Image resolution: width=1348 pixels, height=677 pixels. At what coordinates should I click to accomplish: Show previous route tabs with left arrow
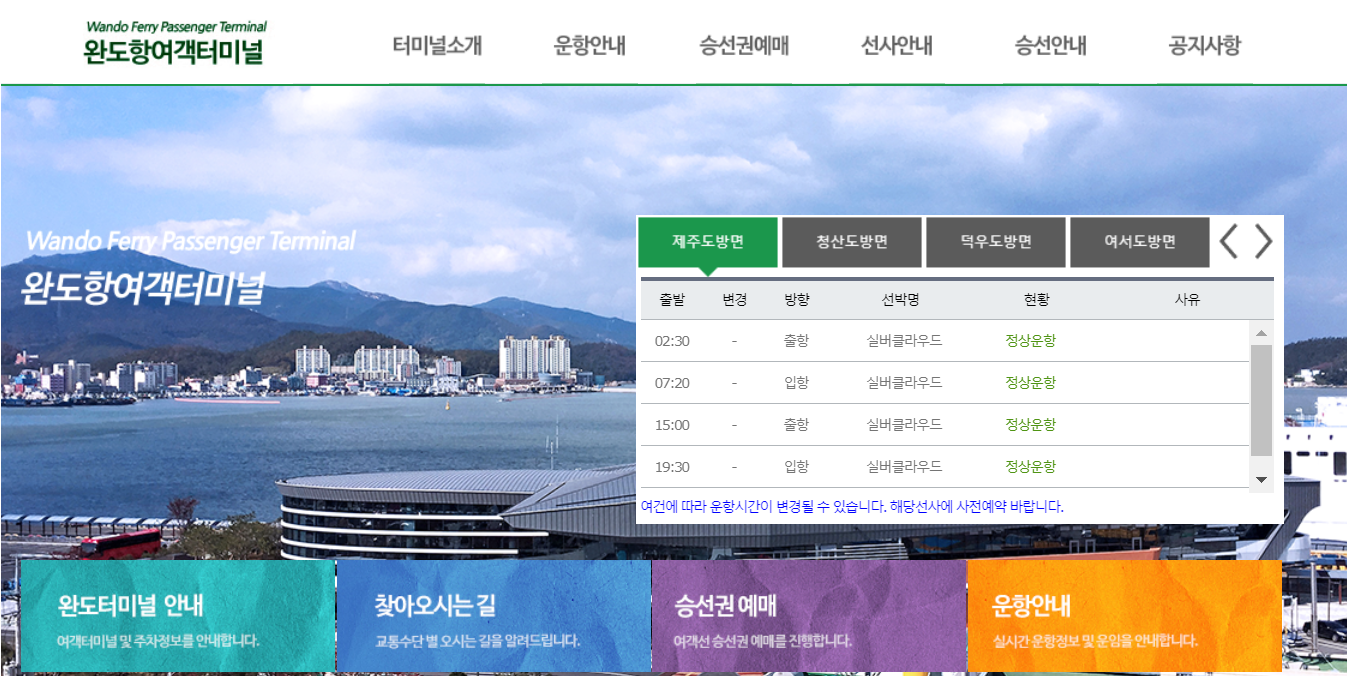click(x=1229, y=241)
